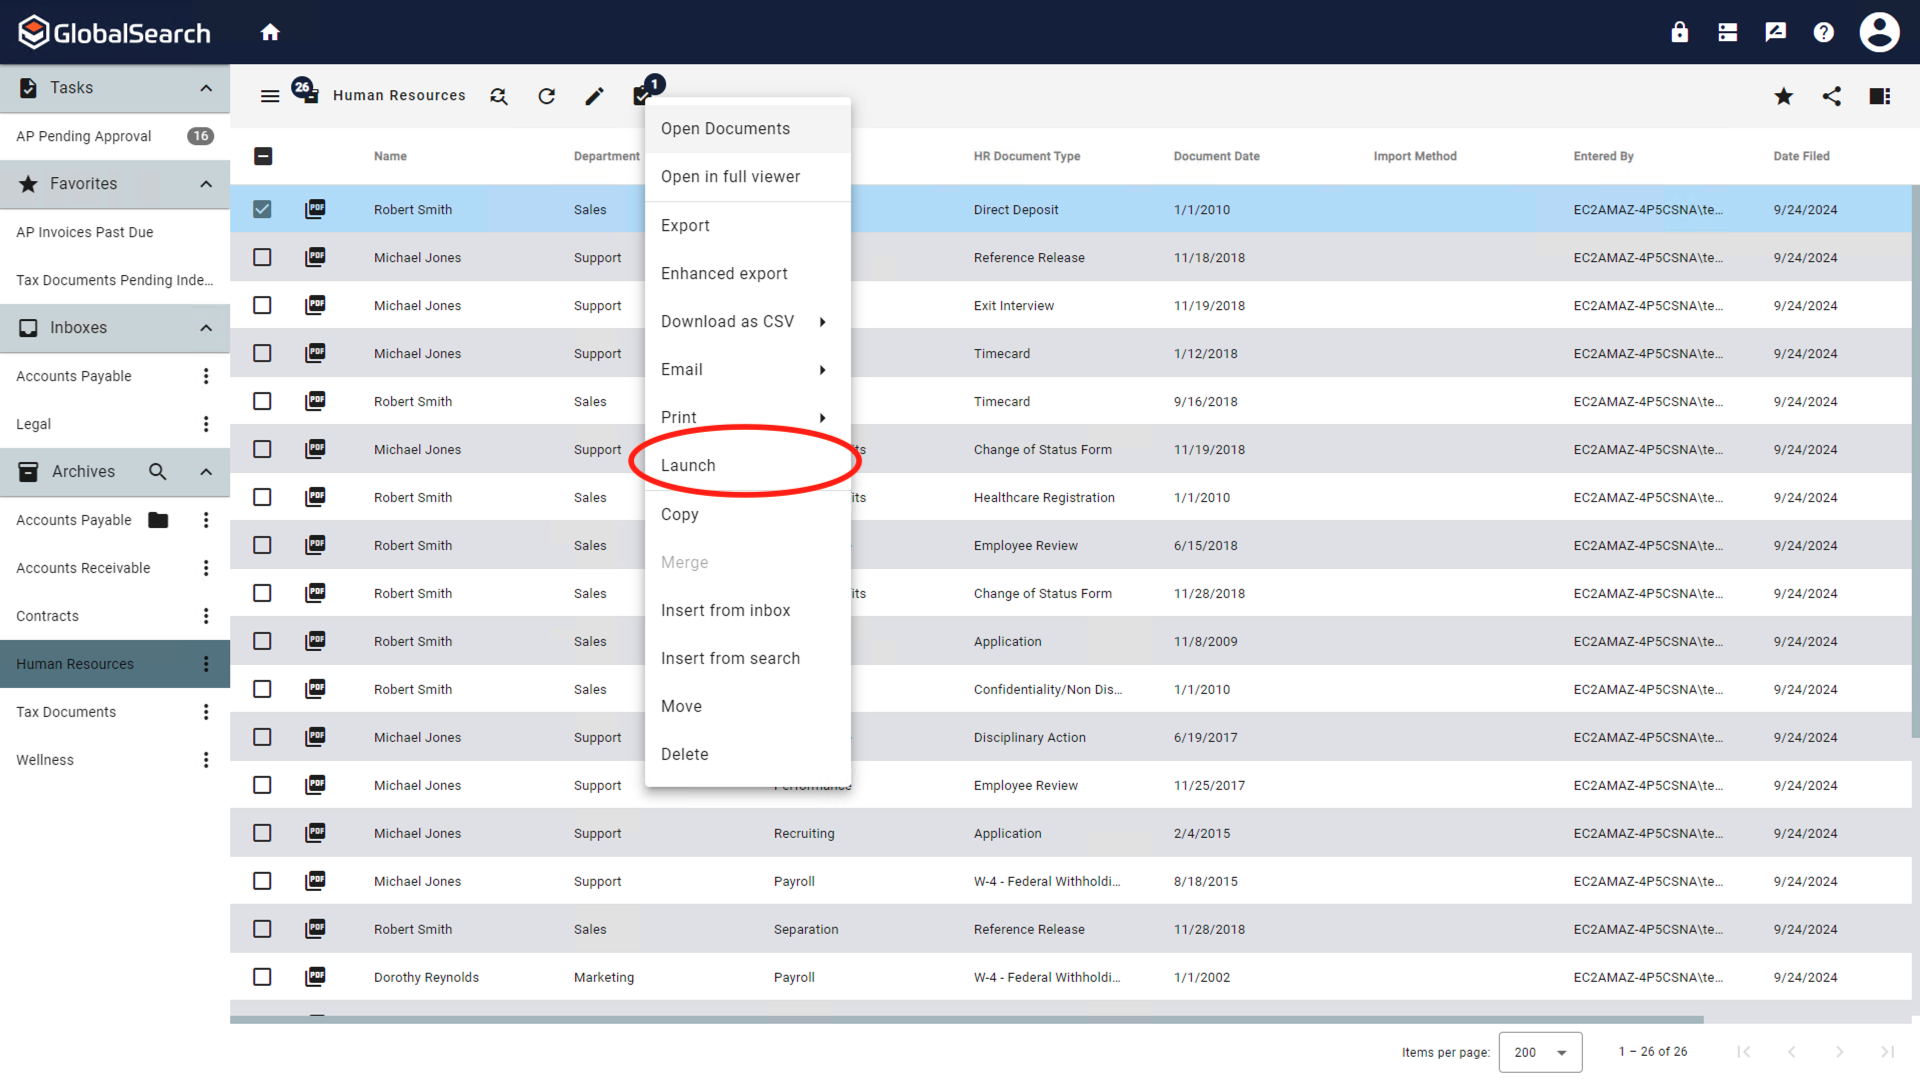
Task: Click the home icon in the top bar
Action: (x=270, y=31)
